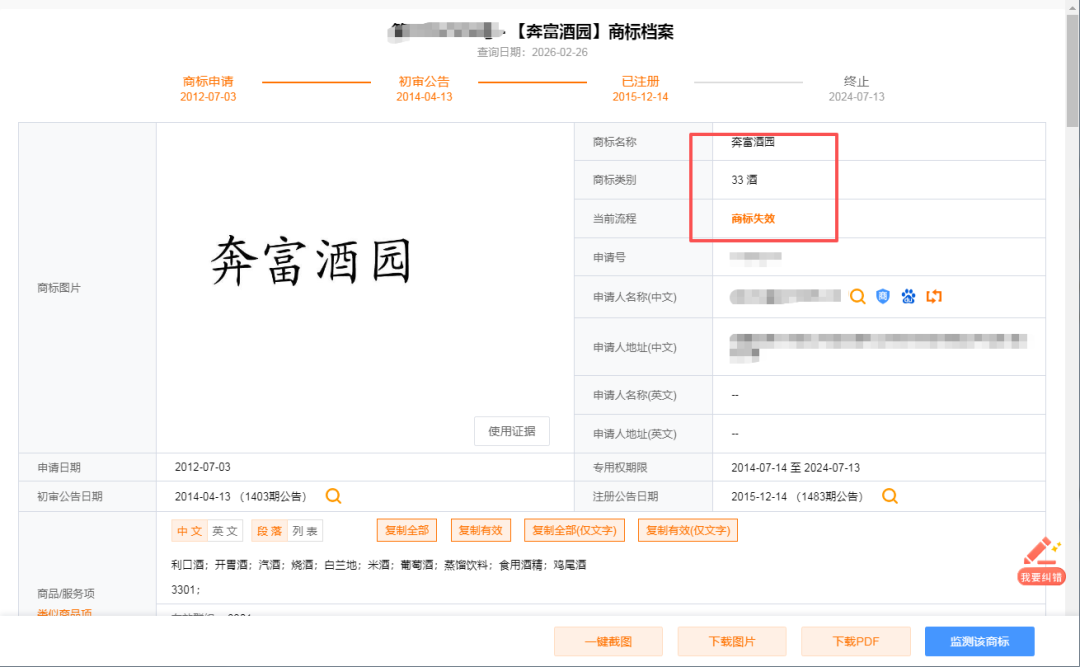Open the Baidu paw icon beside applicant name

(x=908, y=296)
